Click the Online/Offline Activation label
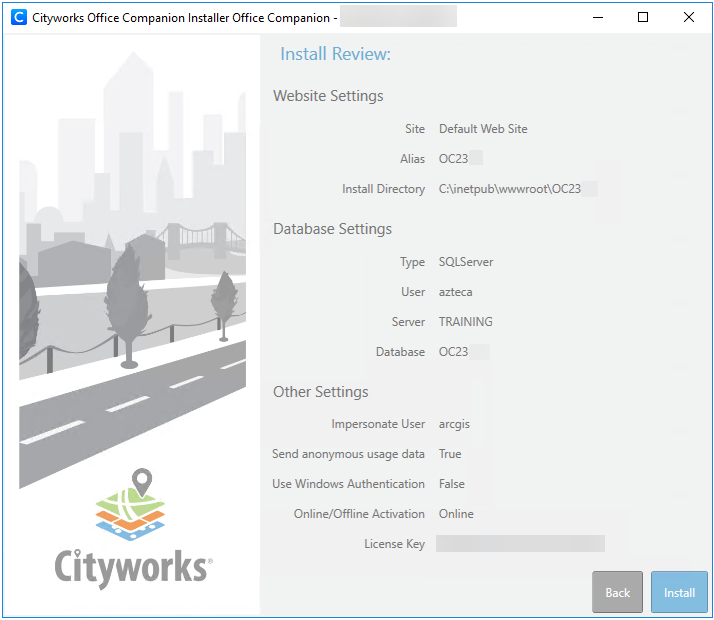This screenshot has width=714, height=620. pos(359,514)
